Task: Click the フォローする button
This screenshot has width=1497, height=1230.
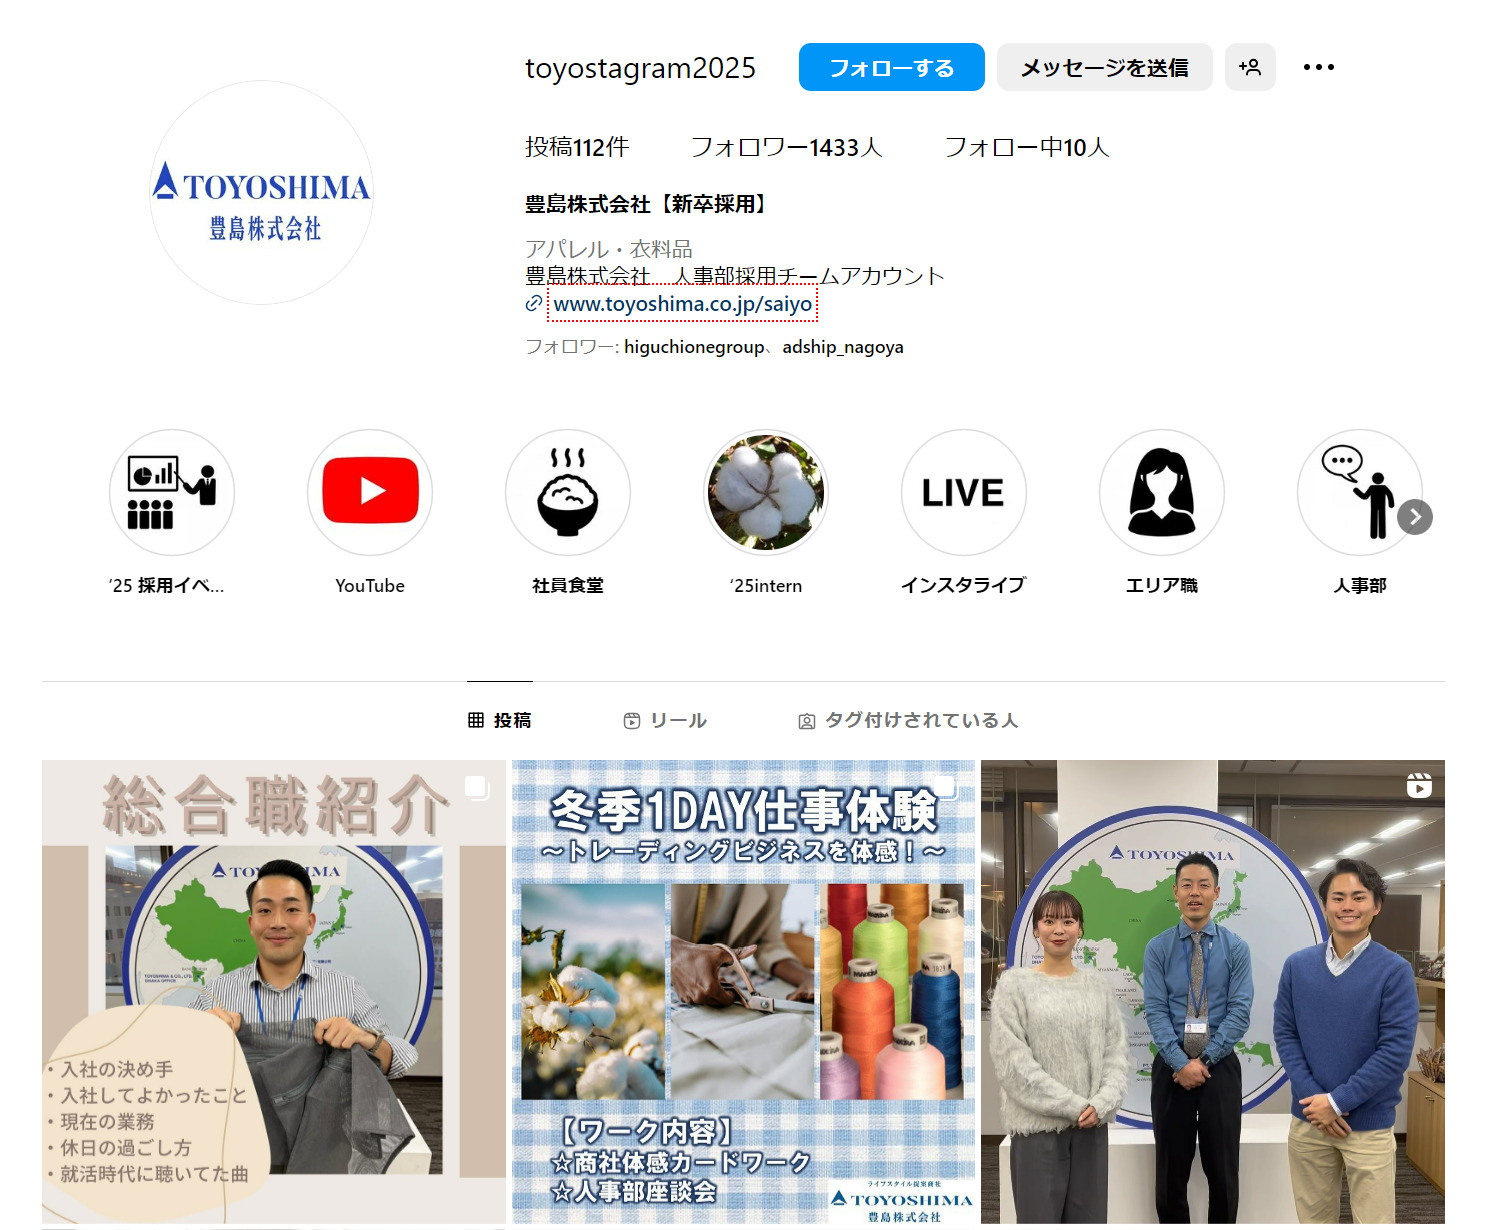Action: [x=891, y=66]
